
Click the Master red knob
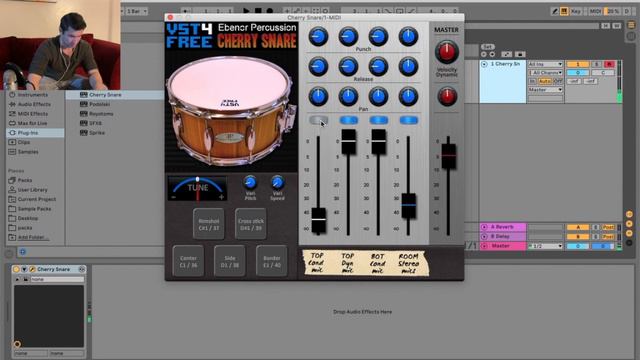click(447, 51)
